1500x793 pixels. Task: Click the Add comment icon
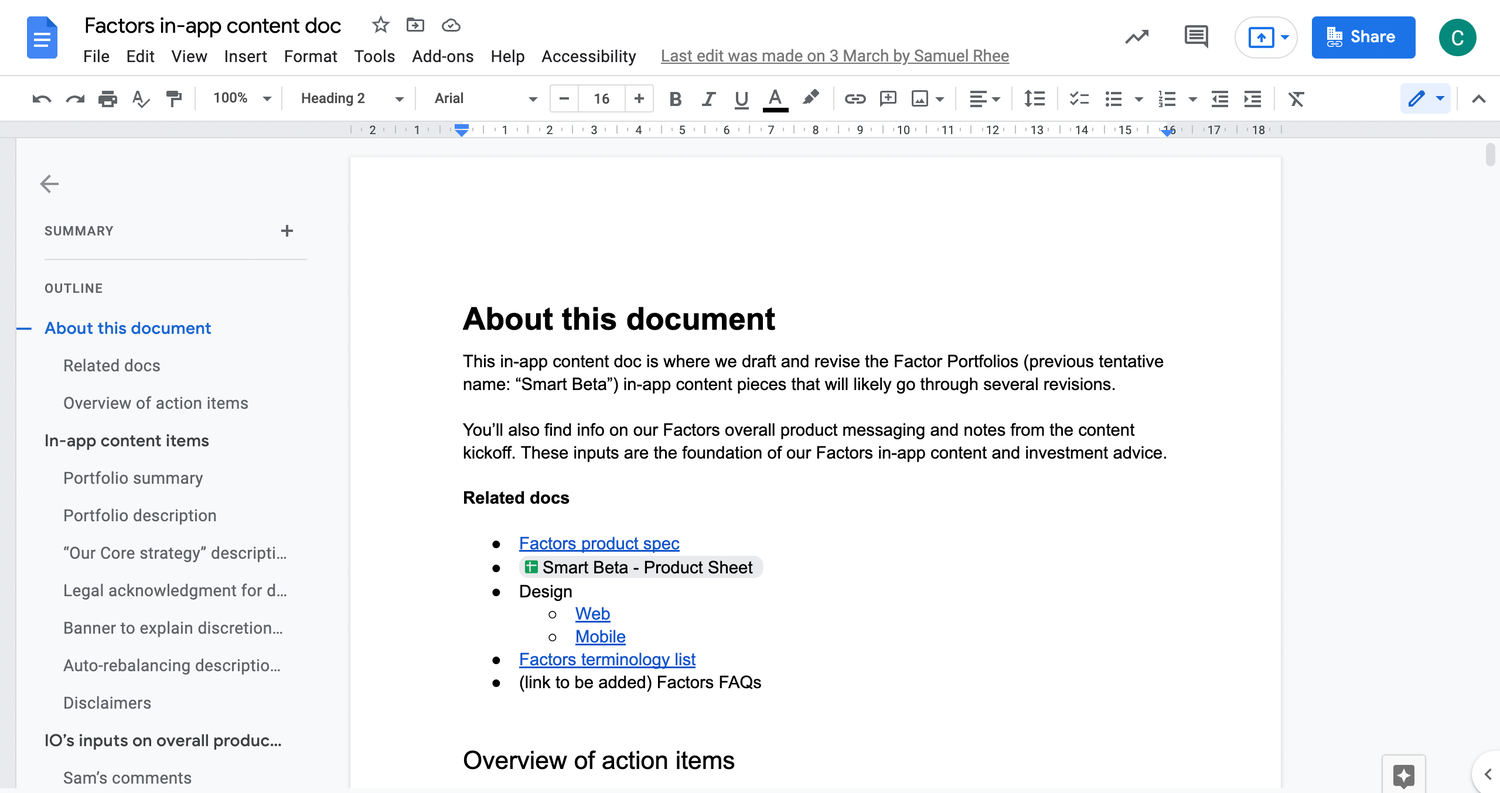click(x=888, y=98)
